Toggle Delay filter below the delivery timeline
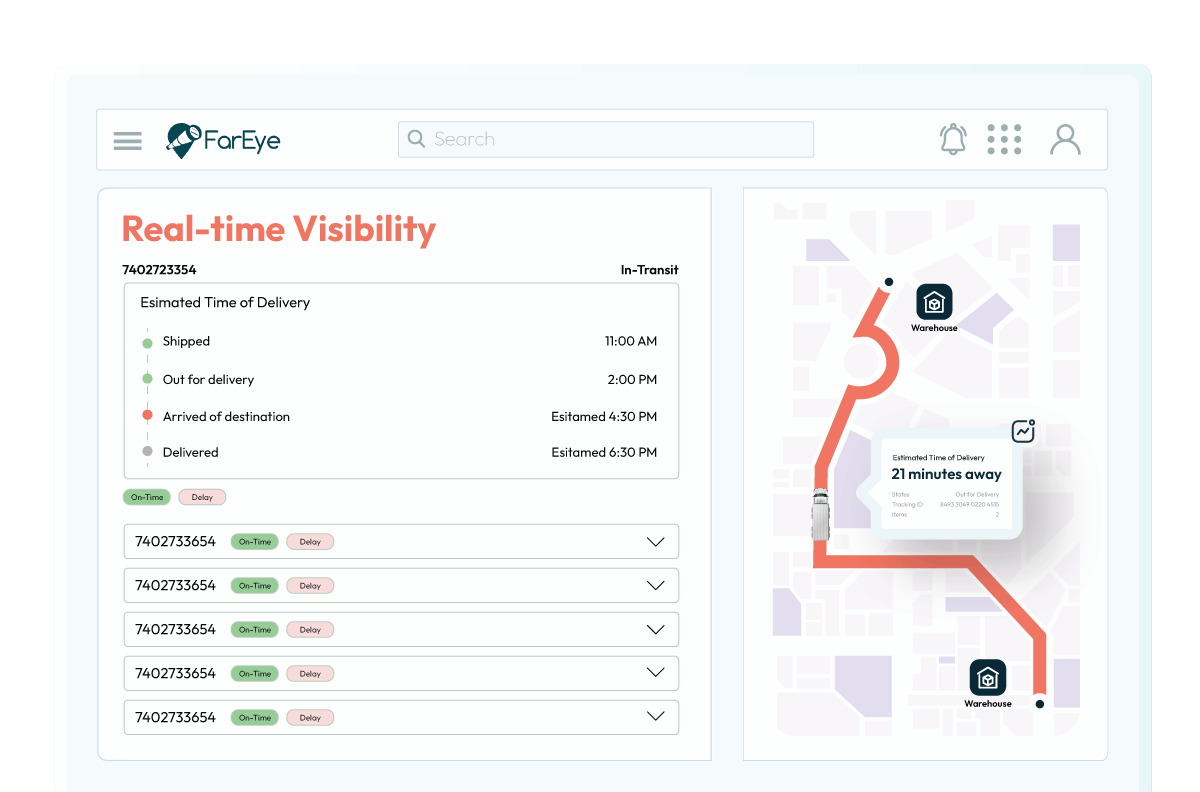Viewport: 1200px width, 792px height. [202, 497]
